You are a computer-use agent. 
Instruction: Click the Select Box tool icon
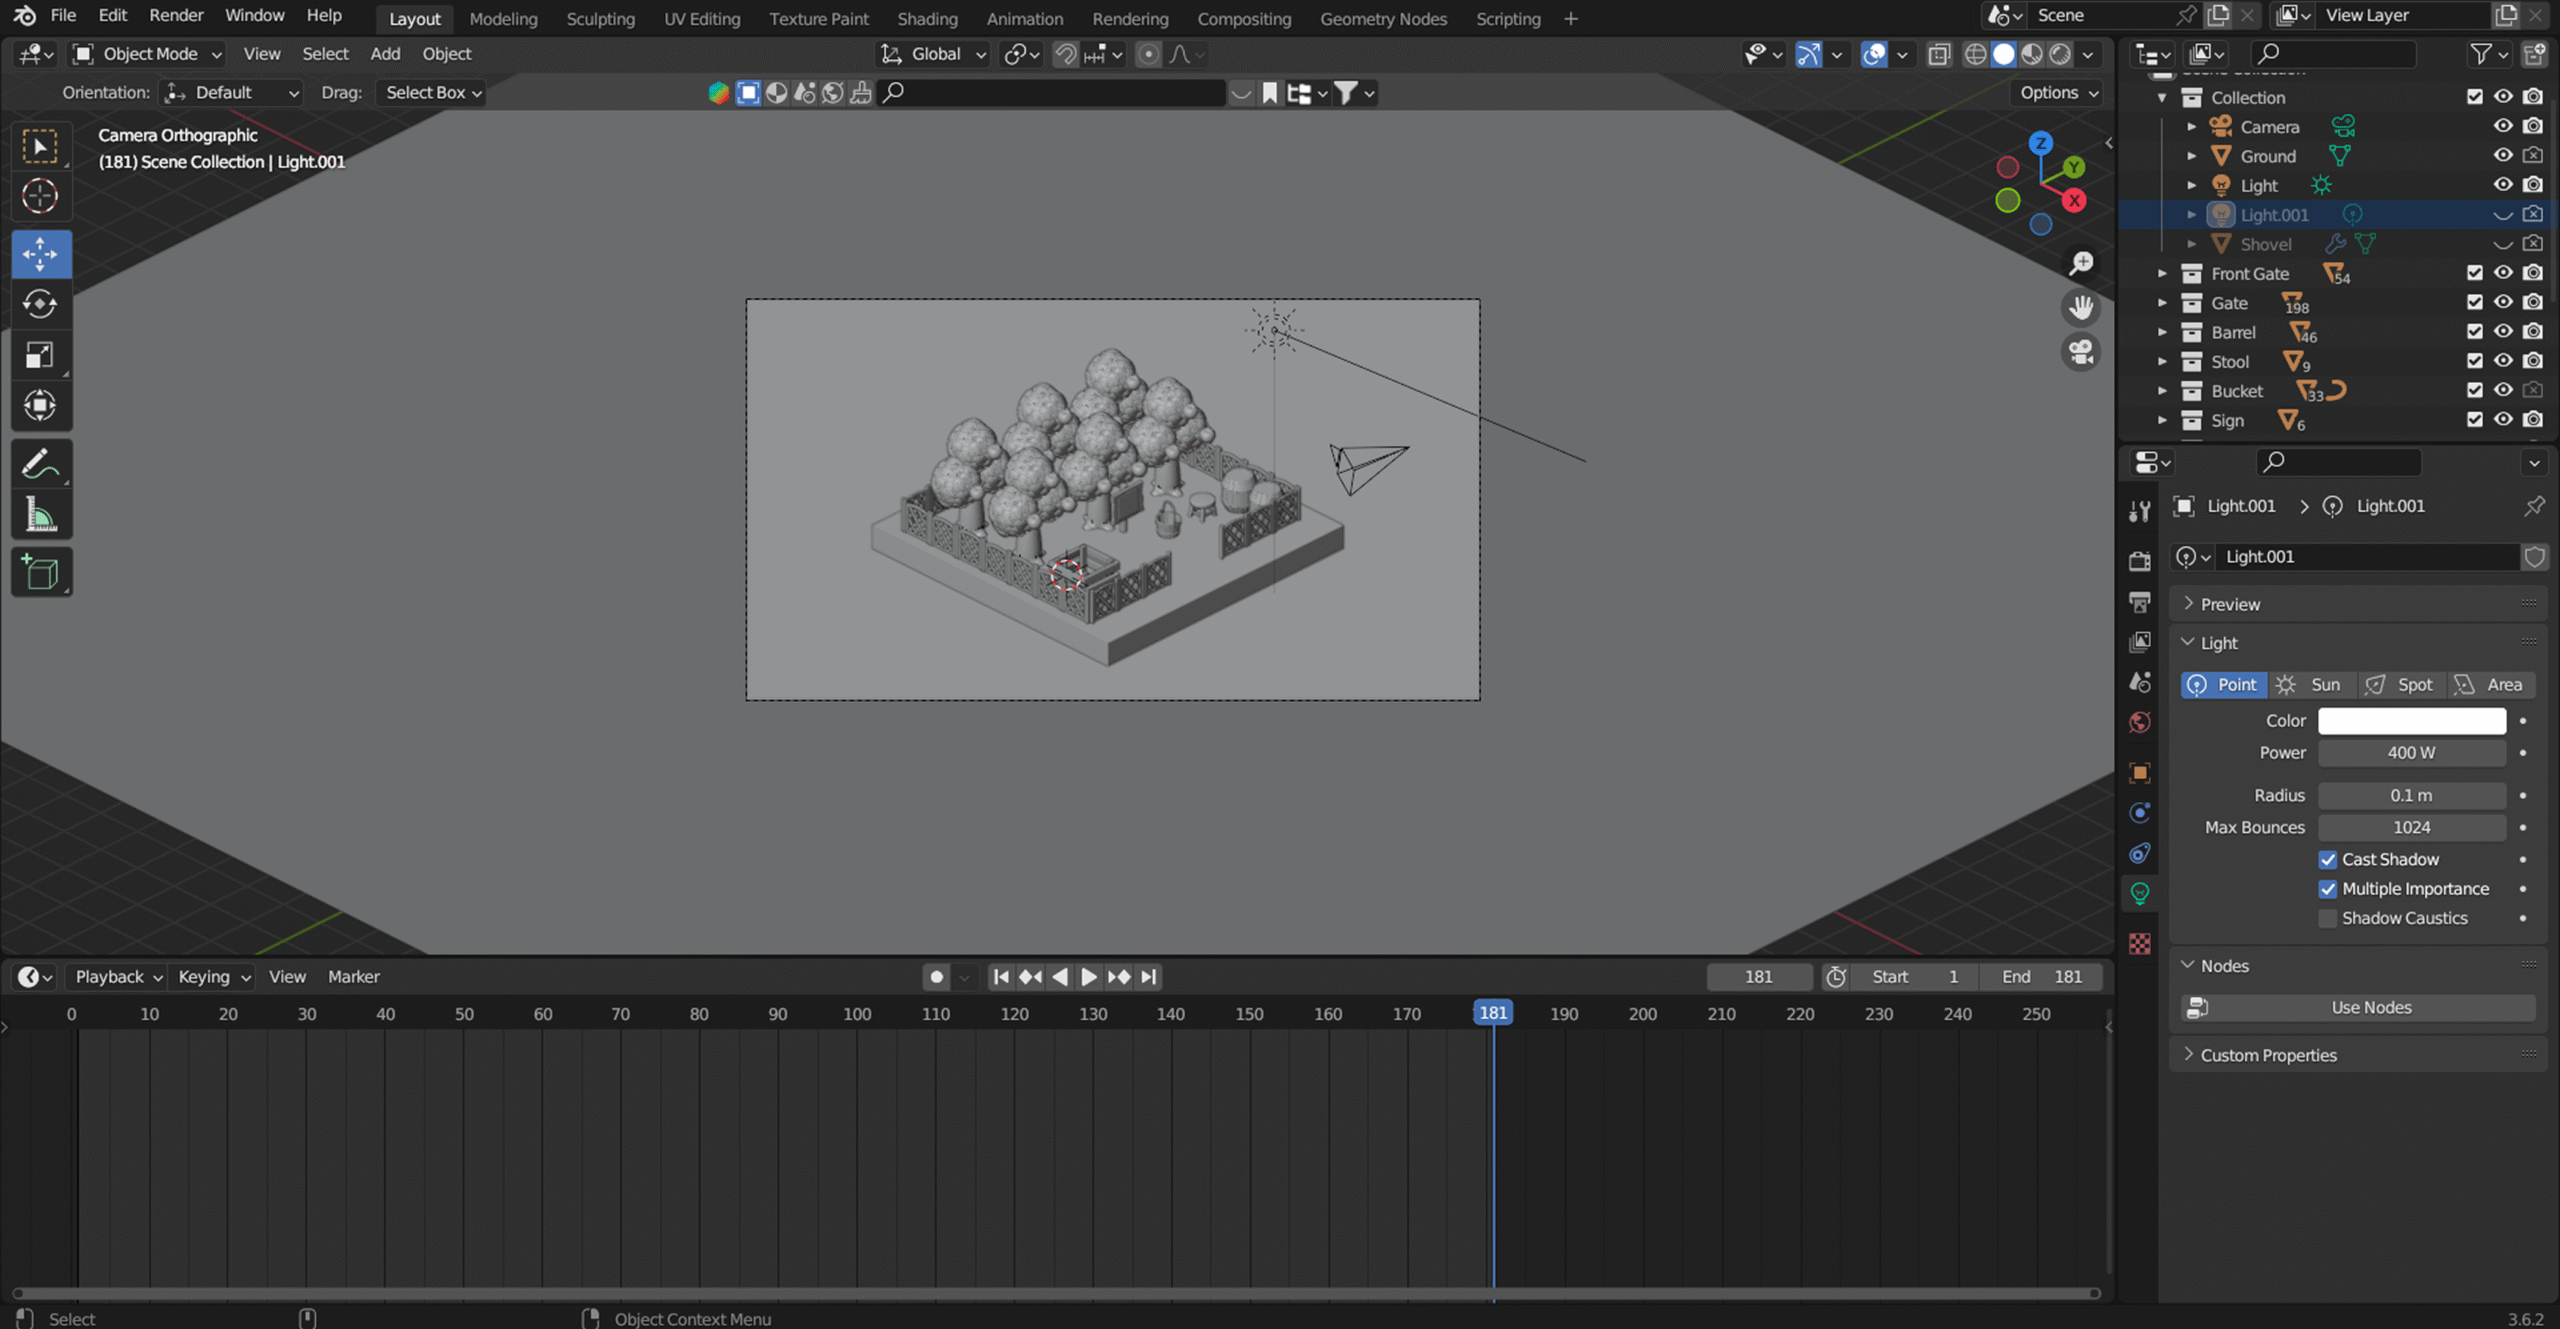click(41, 146)
